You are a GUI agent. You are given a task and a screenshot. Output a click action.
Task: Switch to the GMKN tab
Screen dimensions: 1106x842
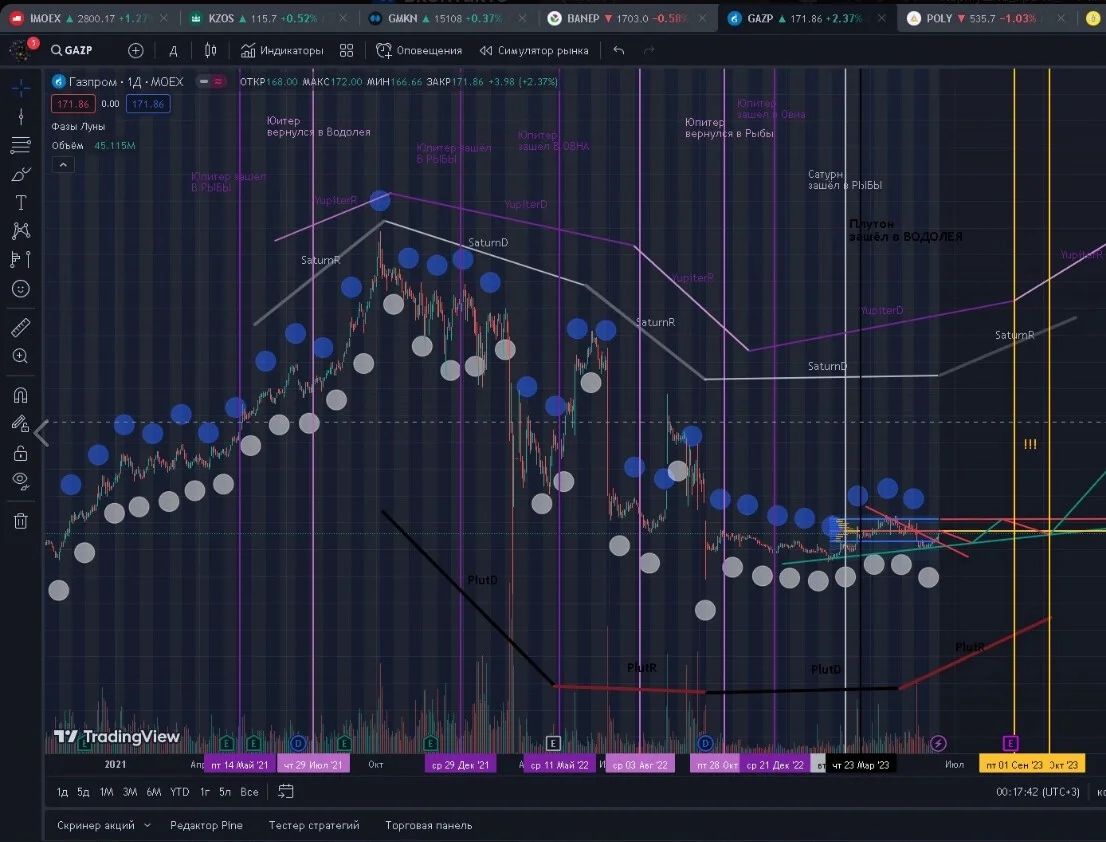(448, 18)
